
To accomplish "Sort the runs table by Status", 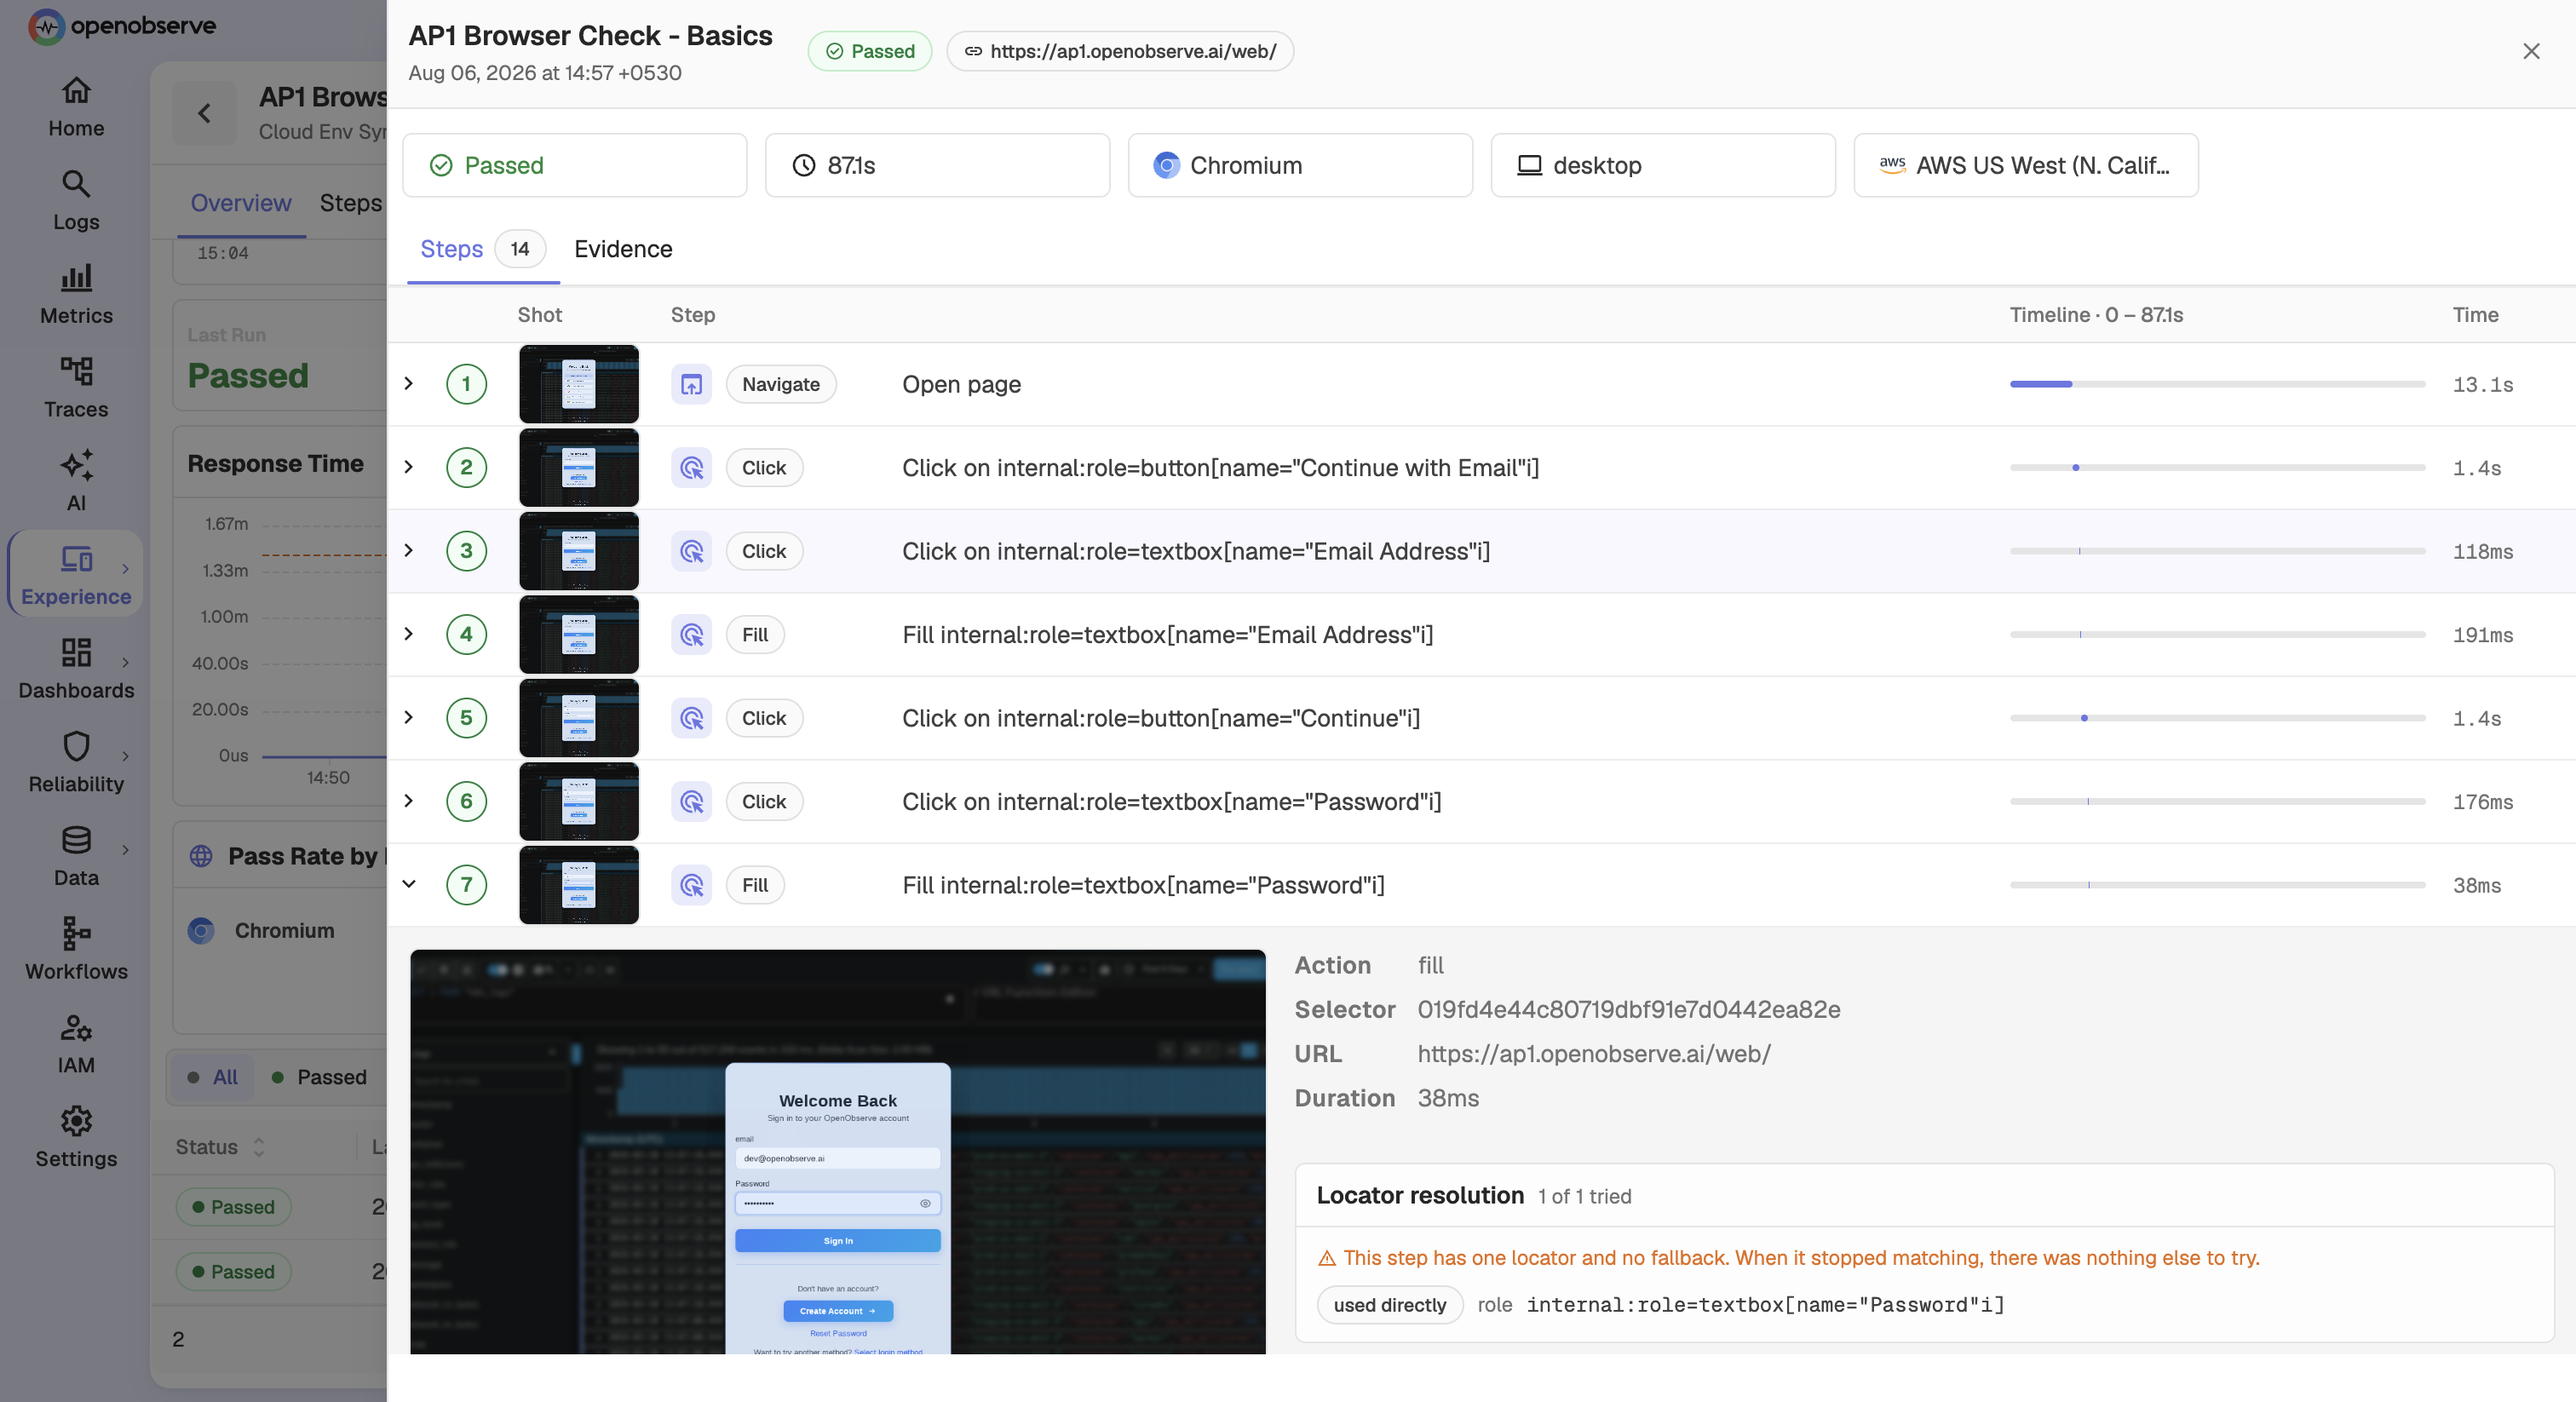I will [x=220, y=1147].
